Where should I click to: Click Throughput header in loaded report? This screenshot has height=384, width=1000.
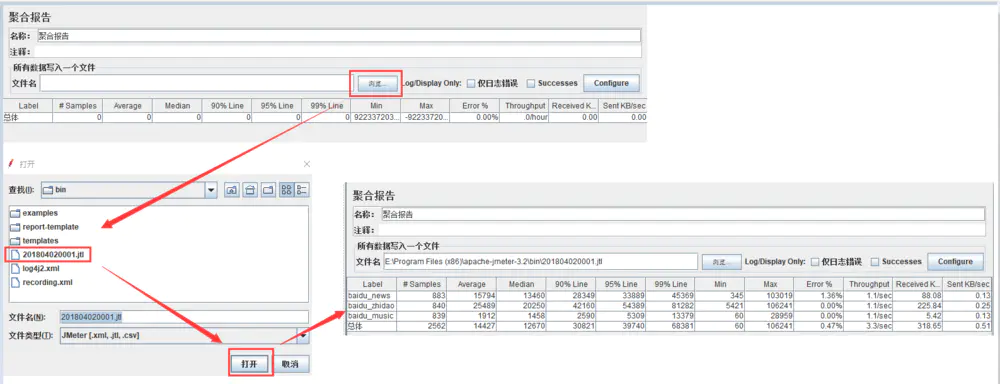[868, 284]
